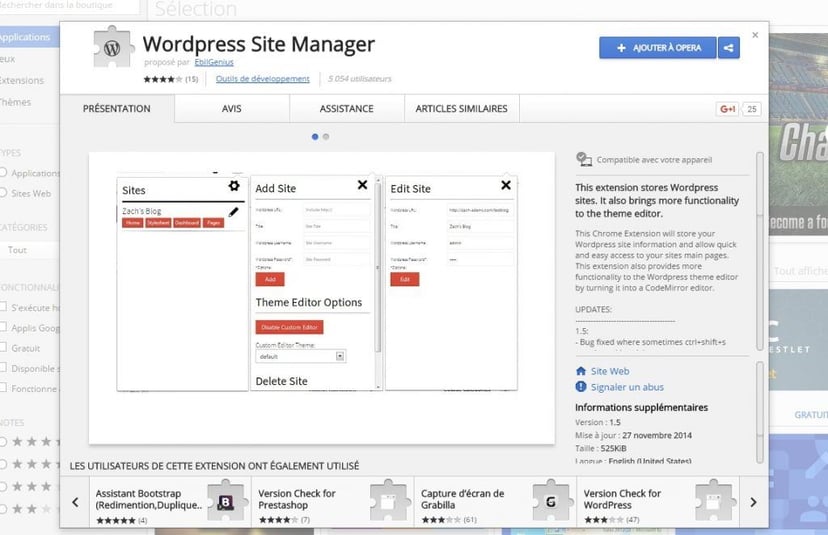
Task: Toggle the Applis Google checkbox
Action: 3,327
